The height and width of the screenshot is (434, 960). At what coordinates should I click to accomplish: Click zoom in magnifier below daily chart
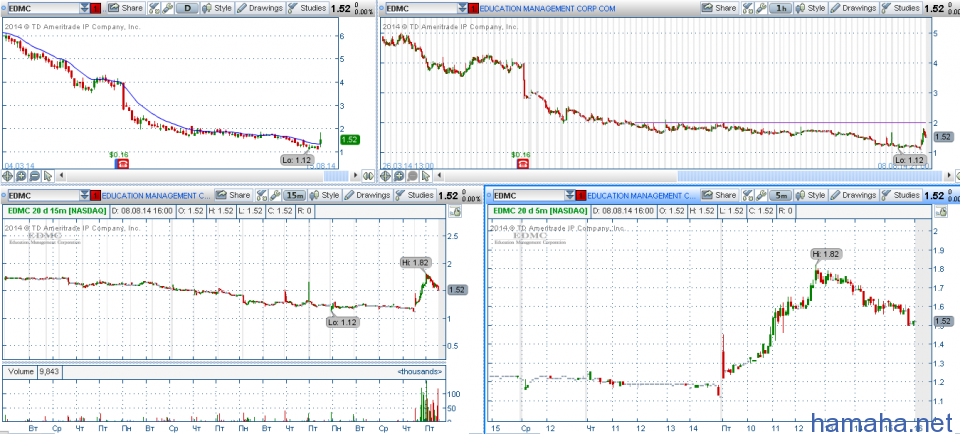coord(21,176)
